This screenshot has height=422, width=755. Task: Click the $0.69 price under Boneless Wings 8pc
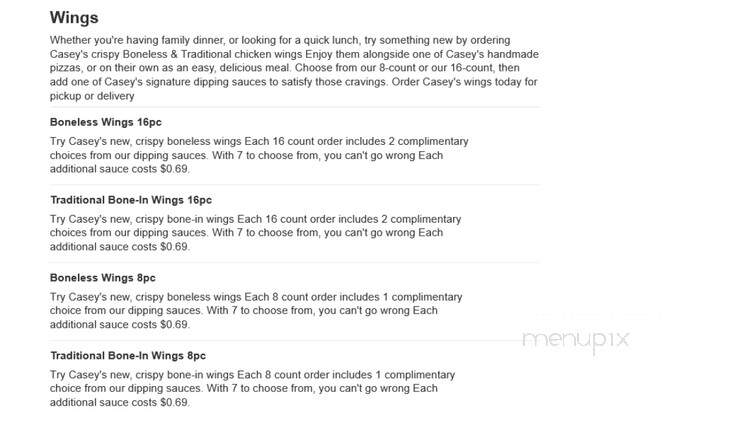[x=174, y=325]
